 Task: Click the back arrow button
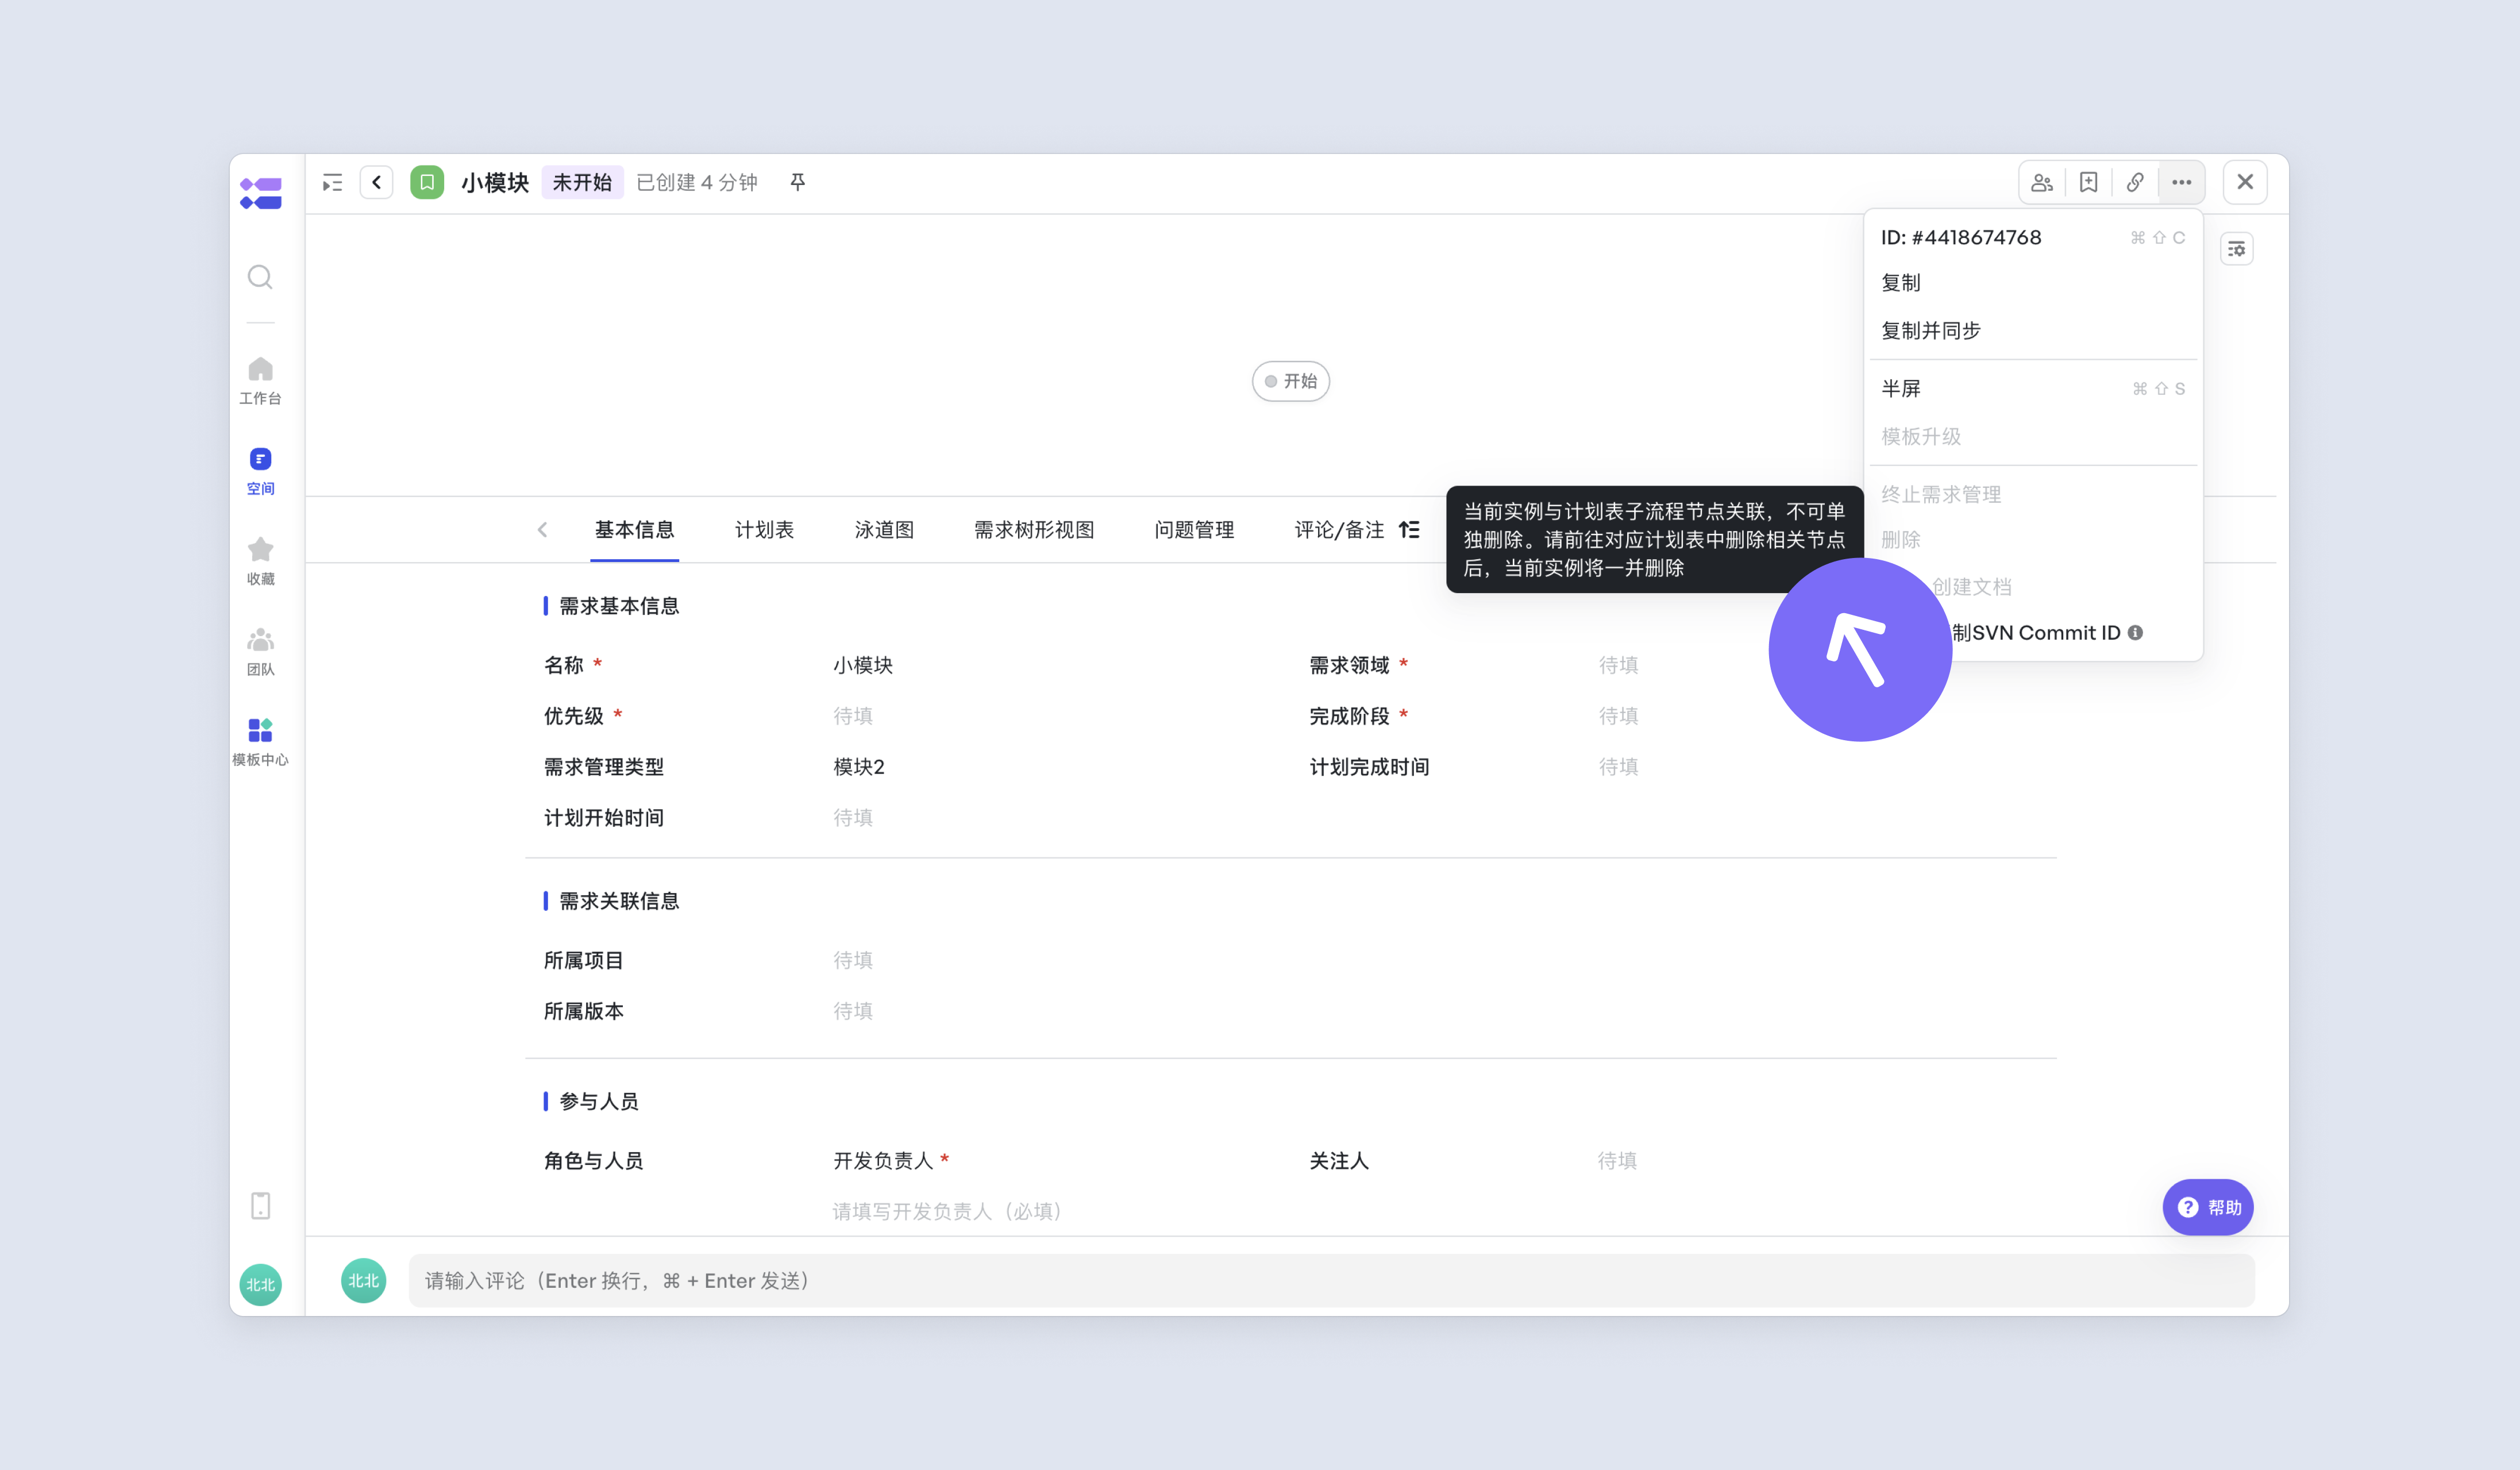(376, 182)
